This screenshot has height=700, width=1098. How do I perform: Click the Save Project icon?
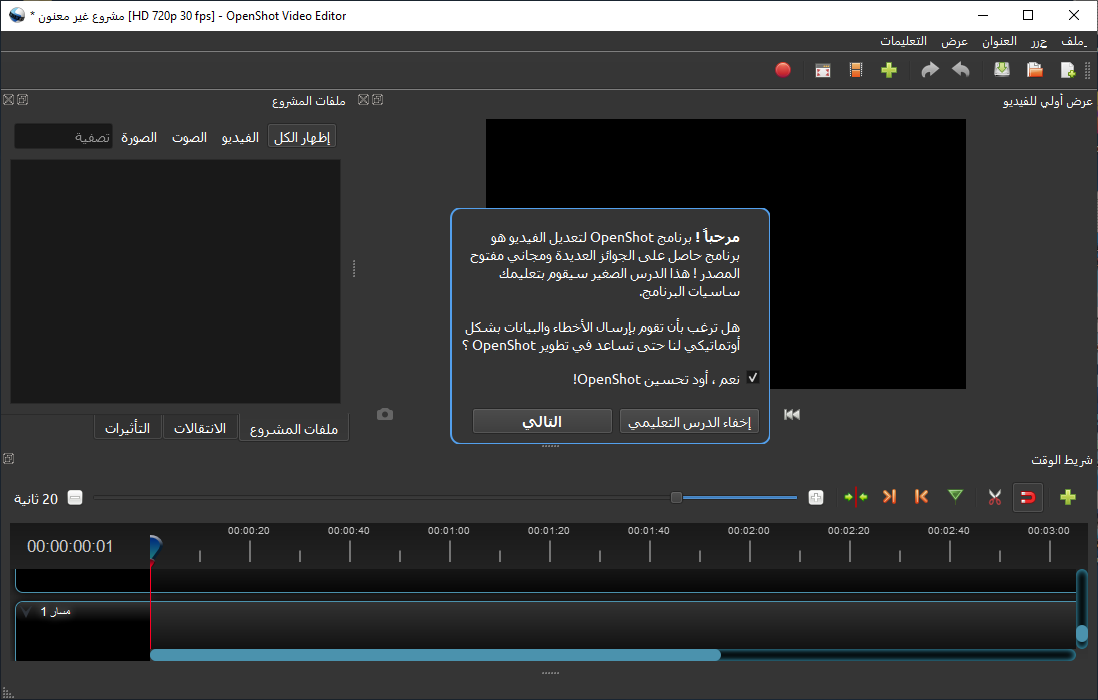(x=1002, y=70)
